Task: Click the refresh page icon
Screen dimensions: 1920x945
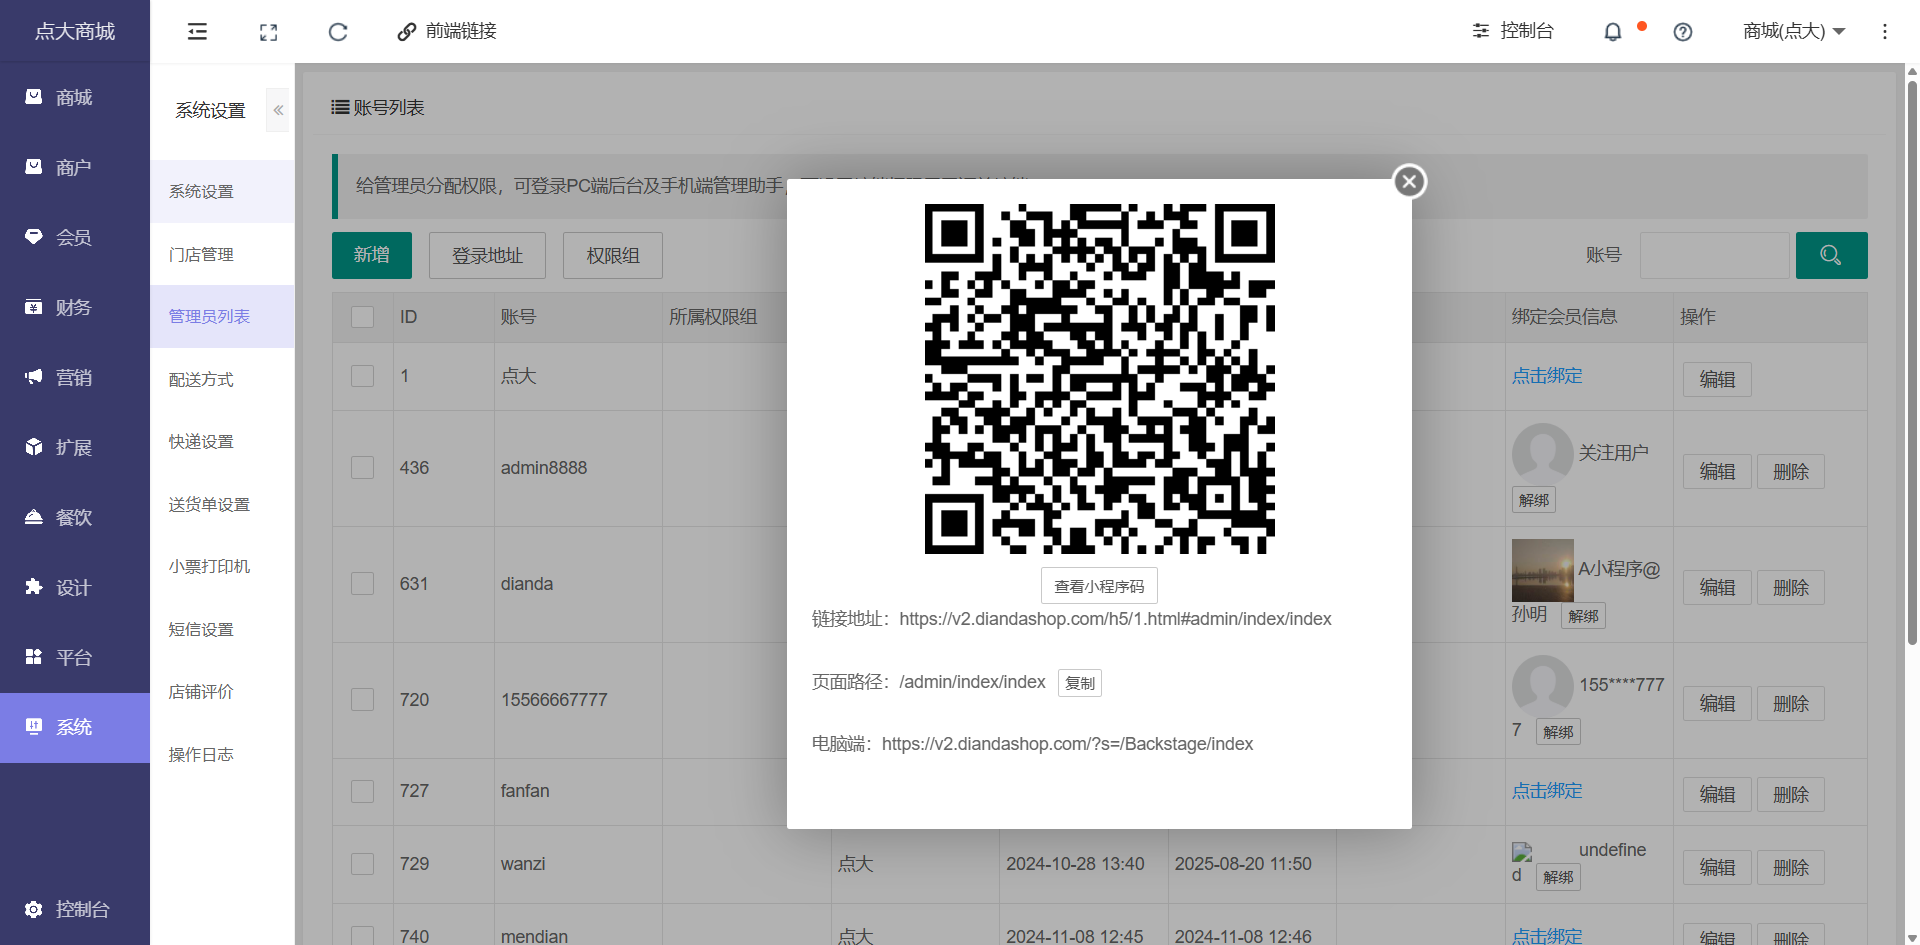Action: click(x=338, y=32)
